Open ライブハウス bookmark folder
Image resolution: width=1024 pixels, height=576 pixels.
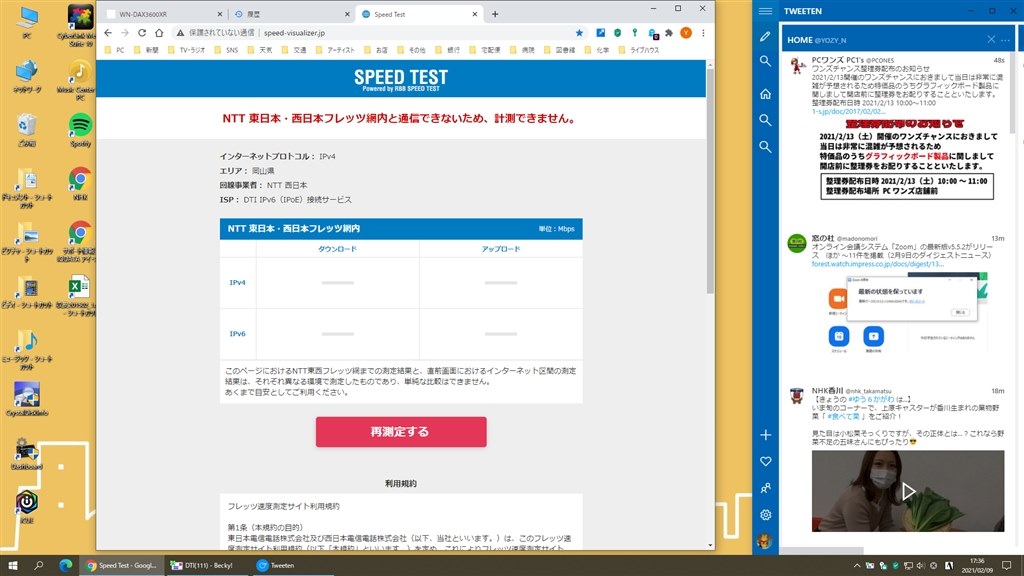pos(638,50)
